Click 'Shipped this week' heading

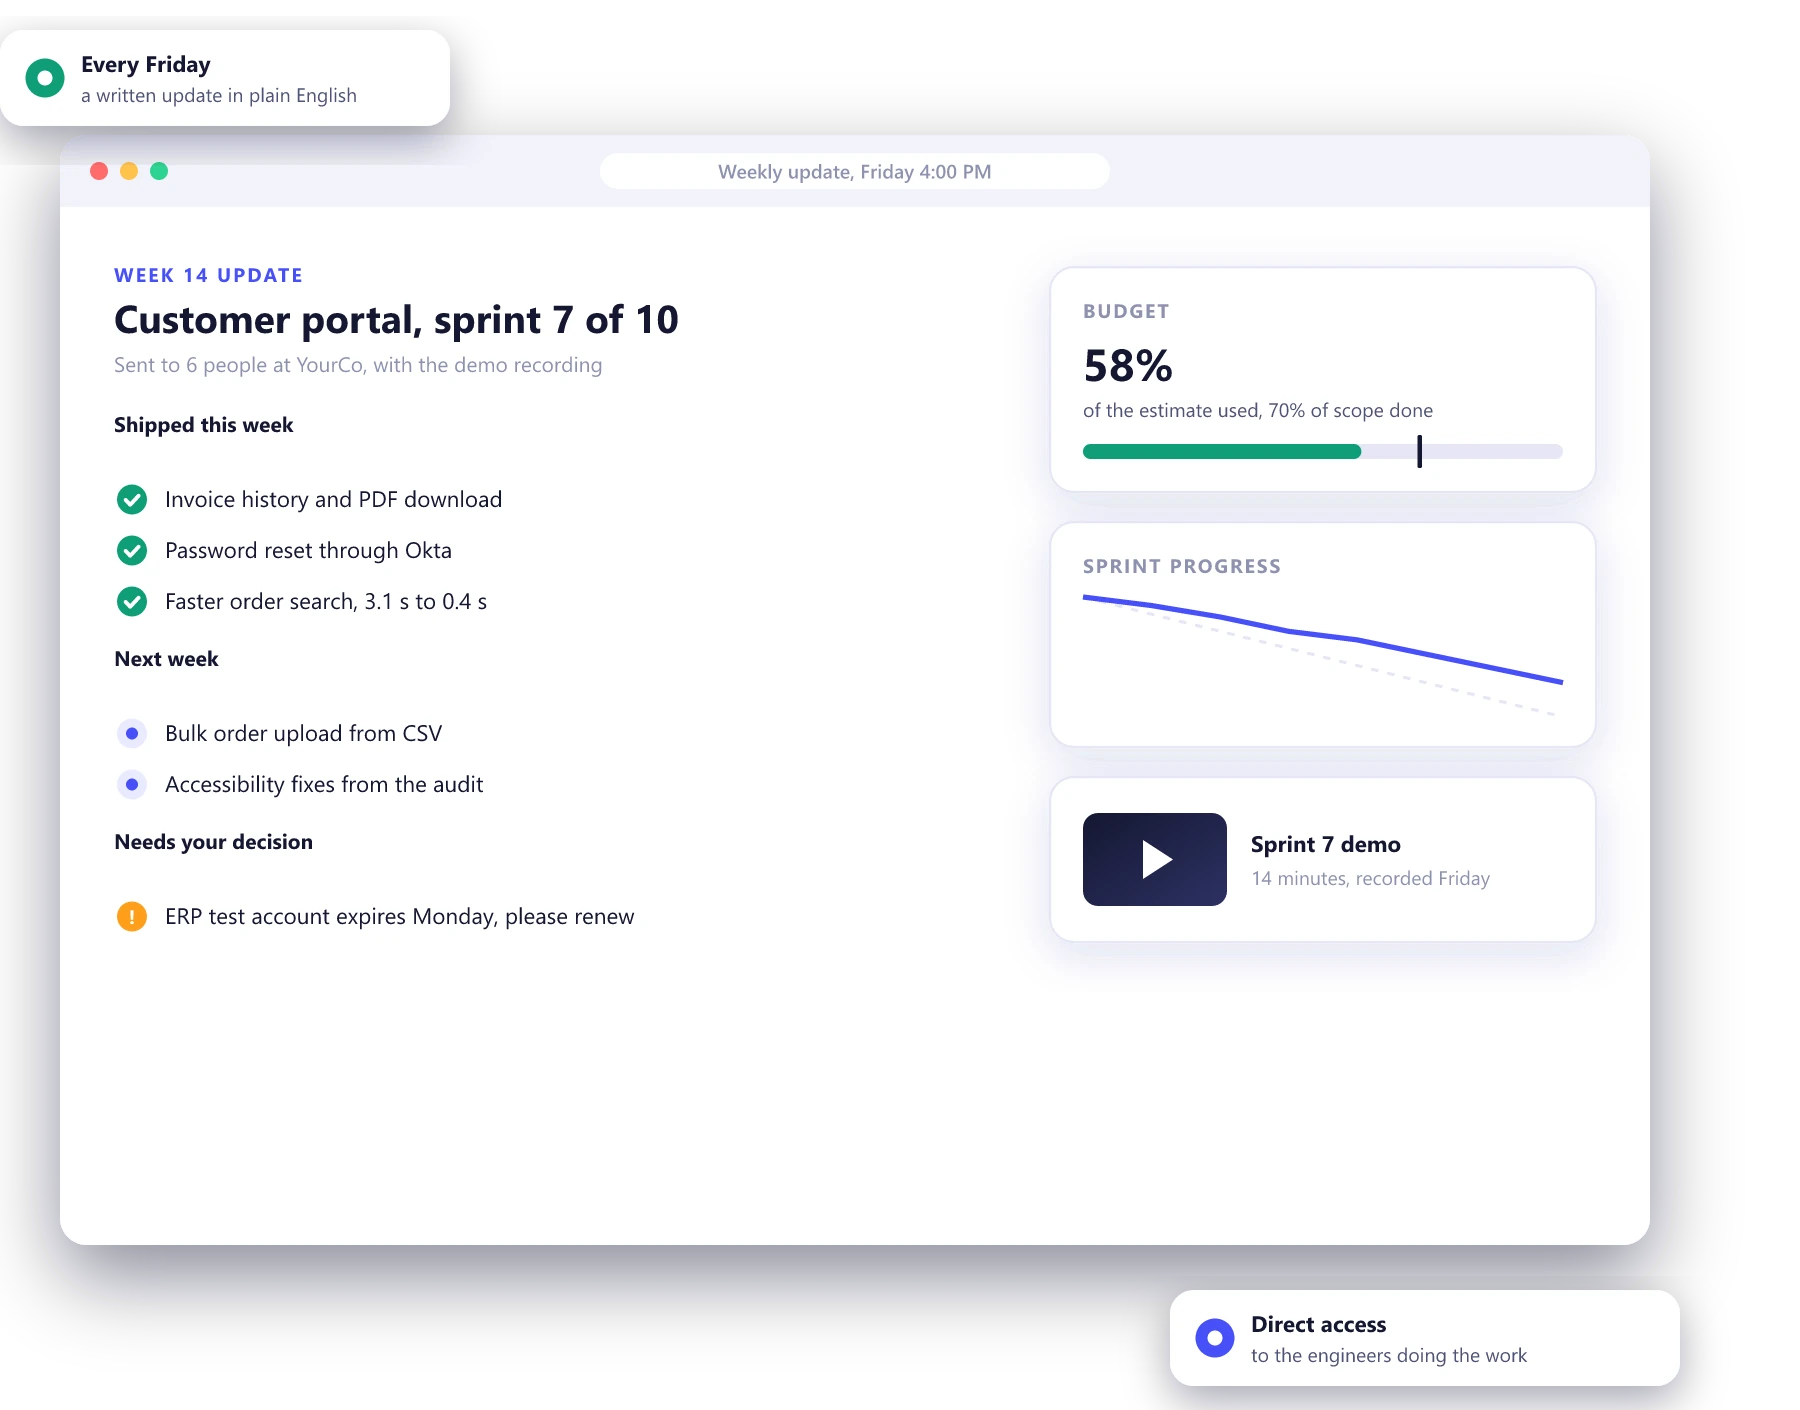click(x=203, y=425)
